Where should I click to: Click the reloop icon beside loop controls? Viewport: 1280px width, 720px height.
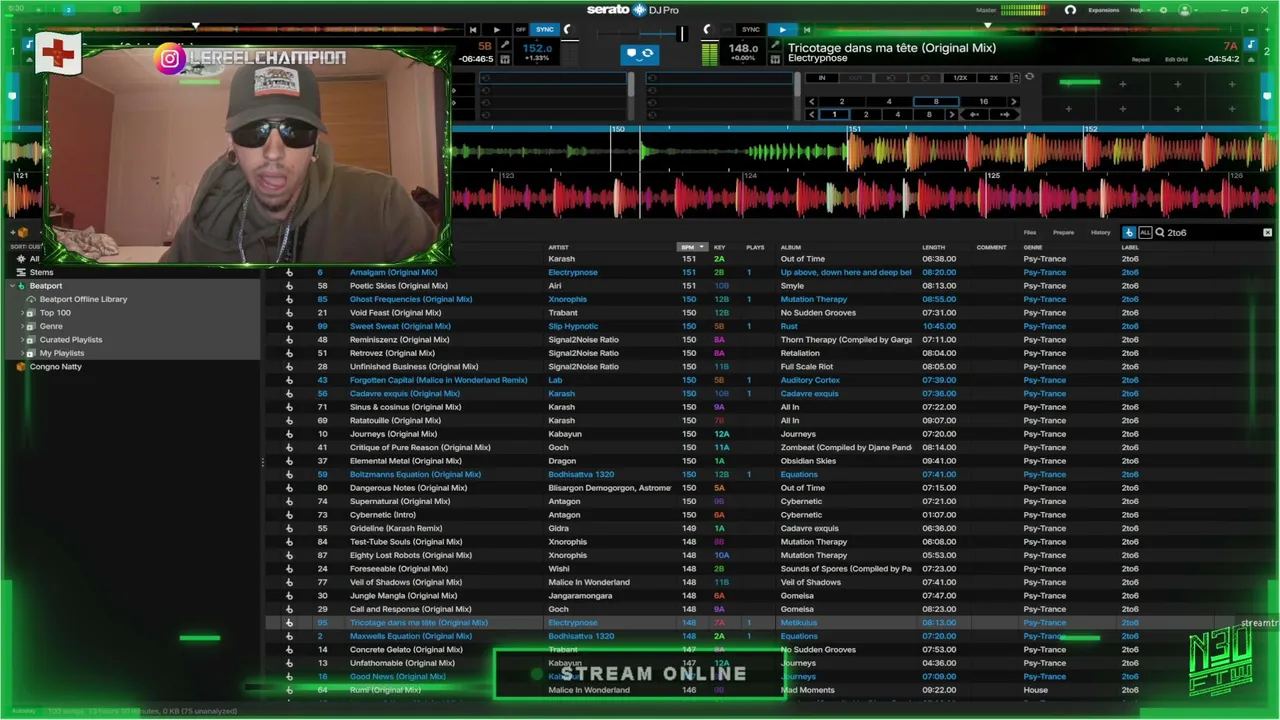tap(1029, 77)
